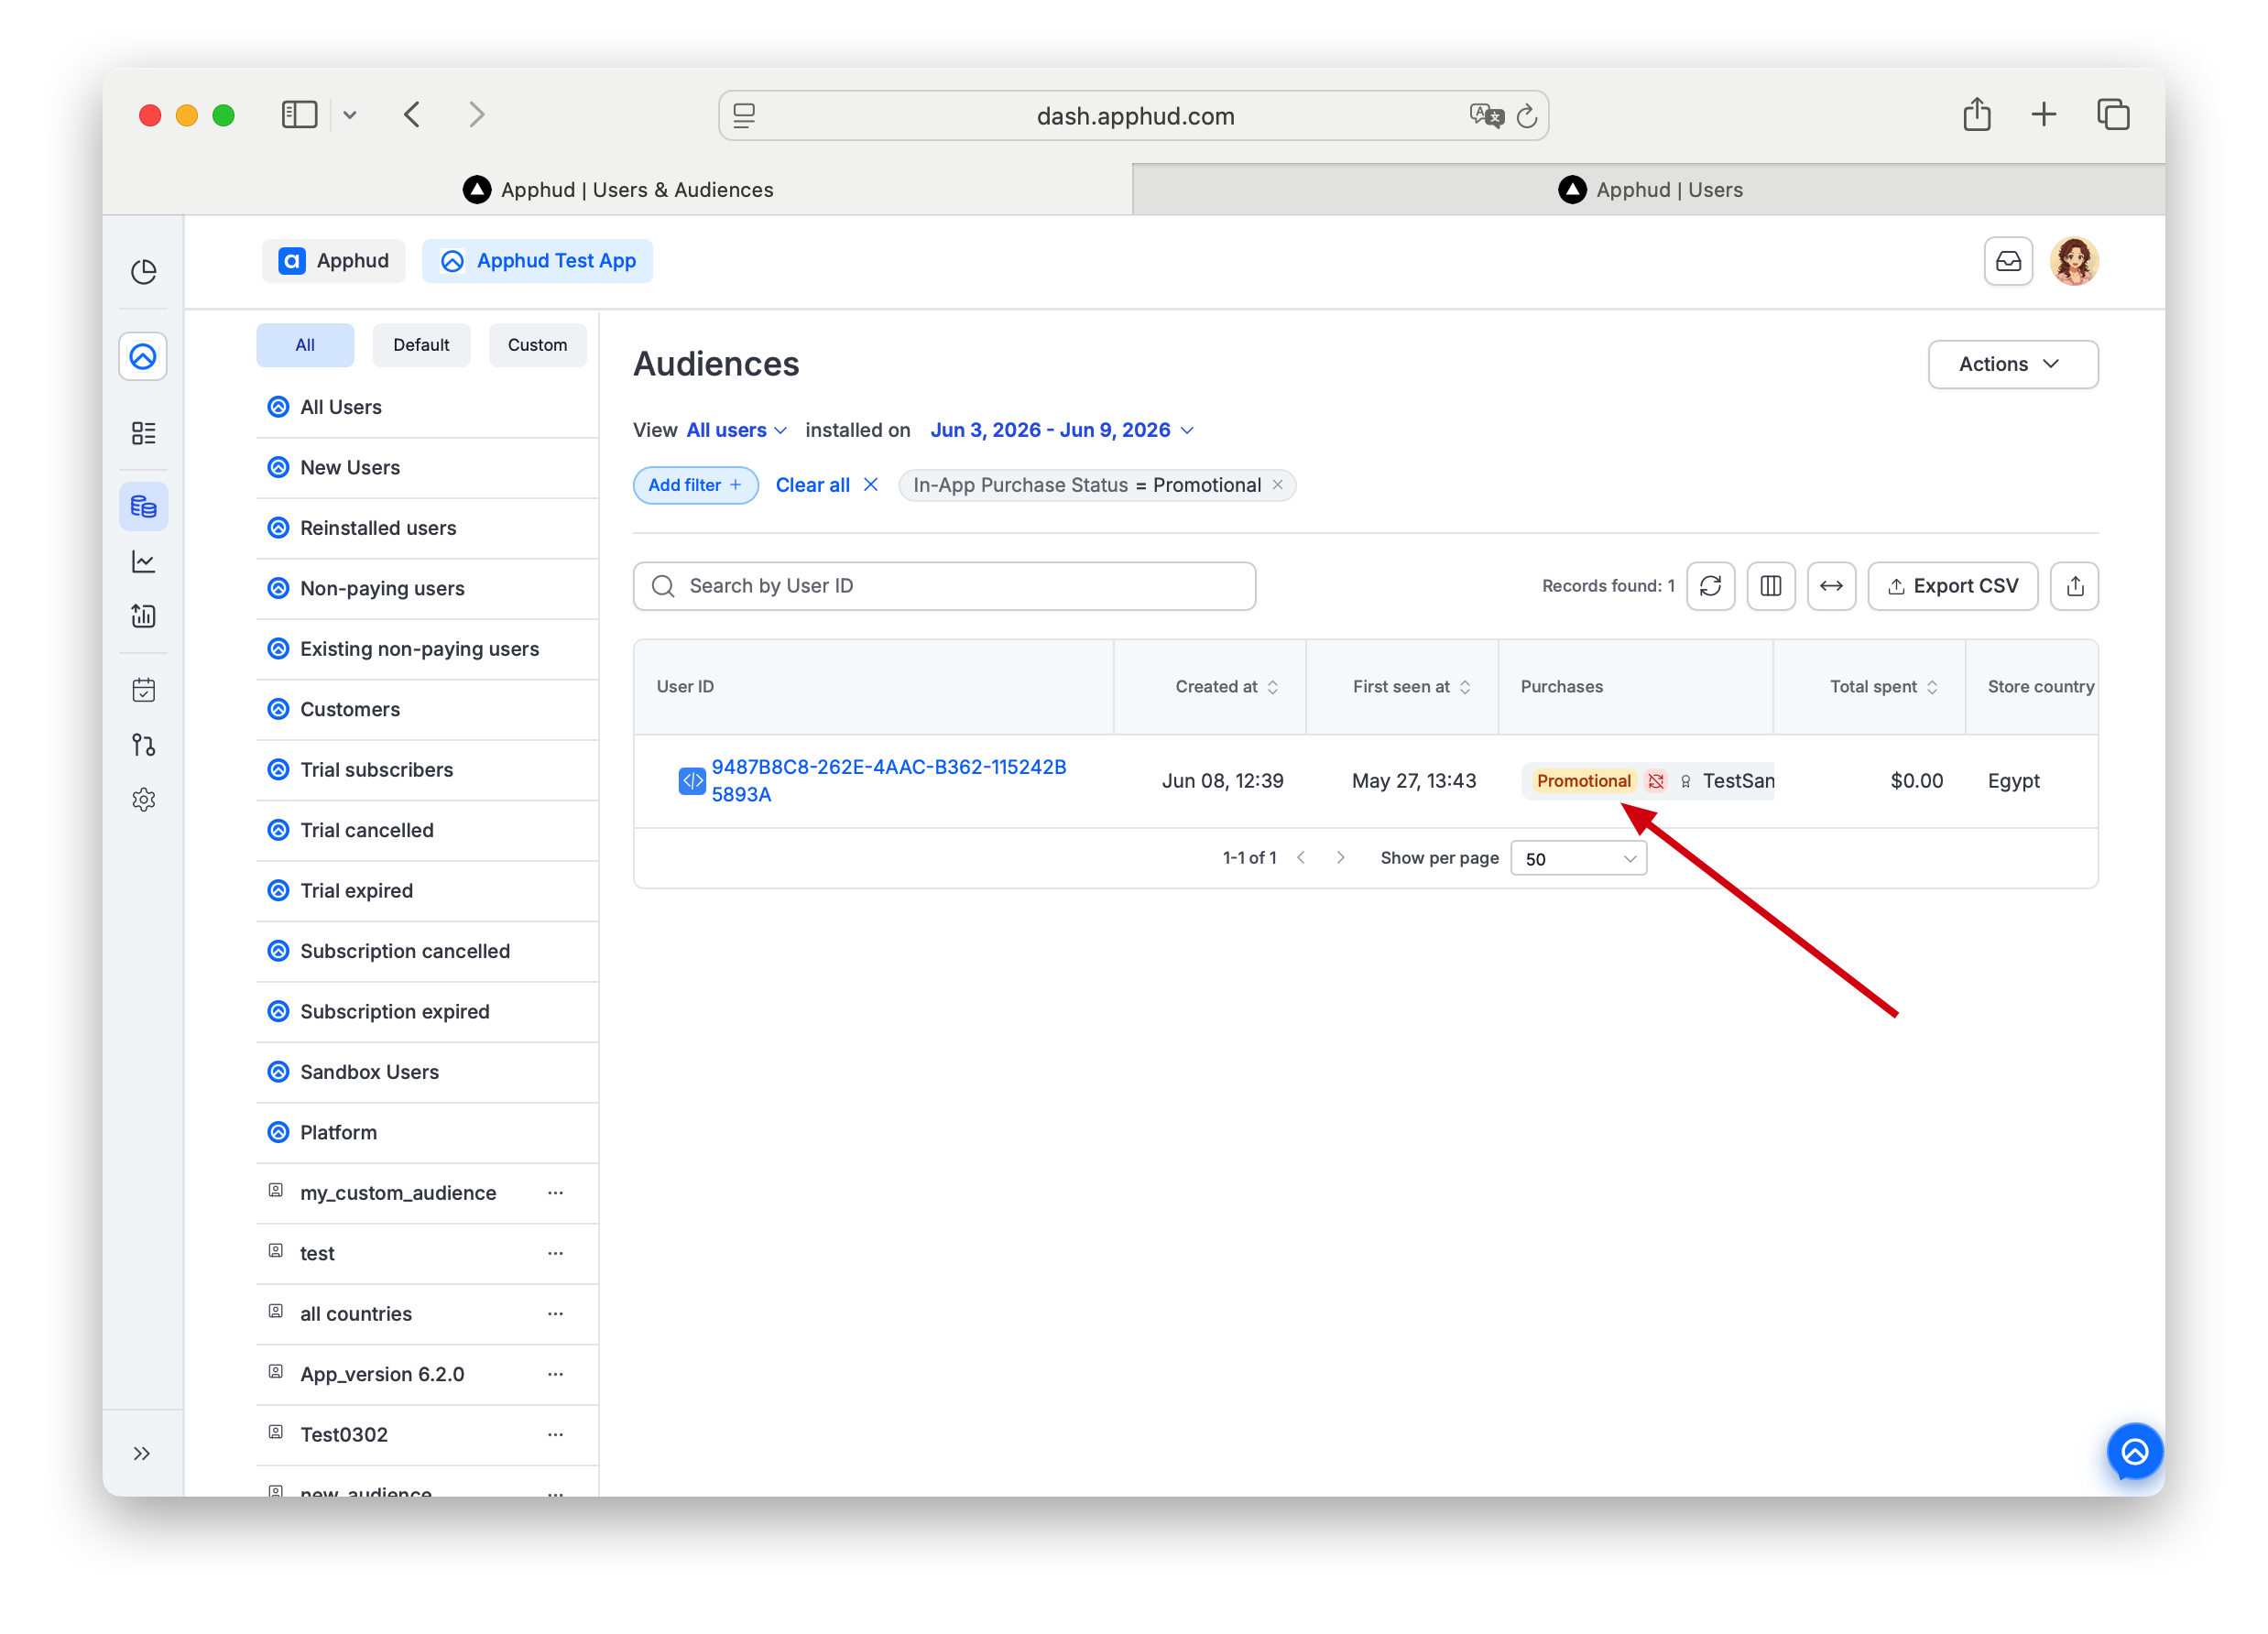Click the refunded icon next to Promotional badge
Image resolution: width=2268 pixels, height=1634 pixels.
(1655, 781)
